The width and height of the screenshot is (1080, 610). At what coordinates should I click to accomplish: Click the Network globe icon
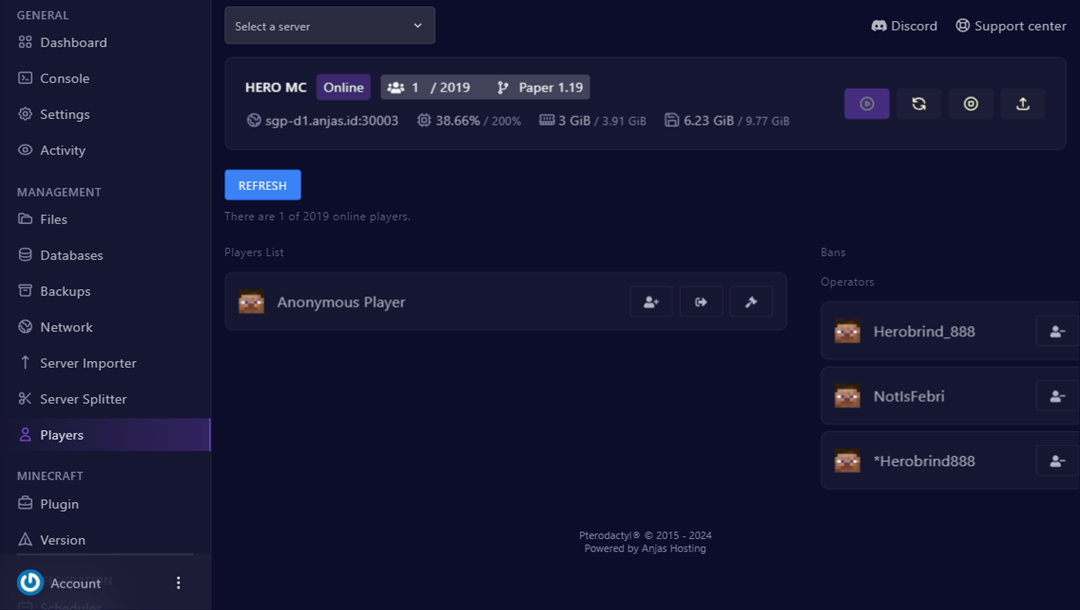[x=25, y=326]
